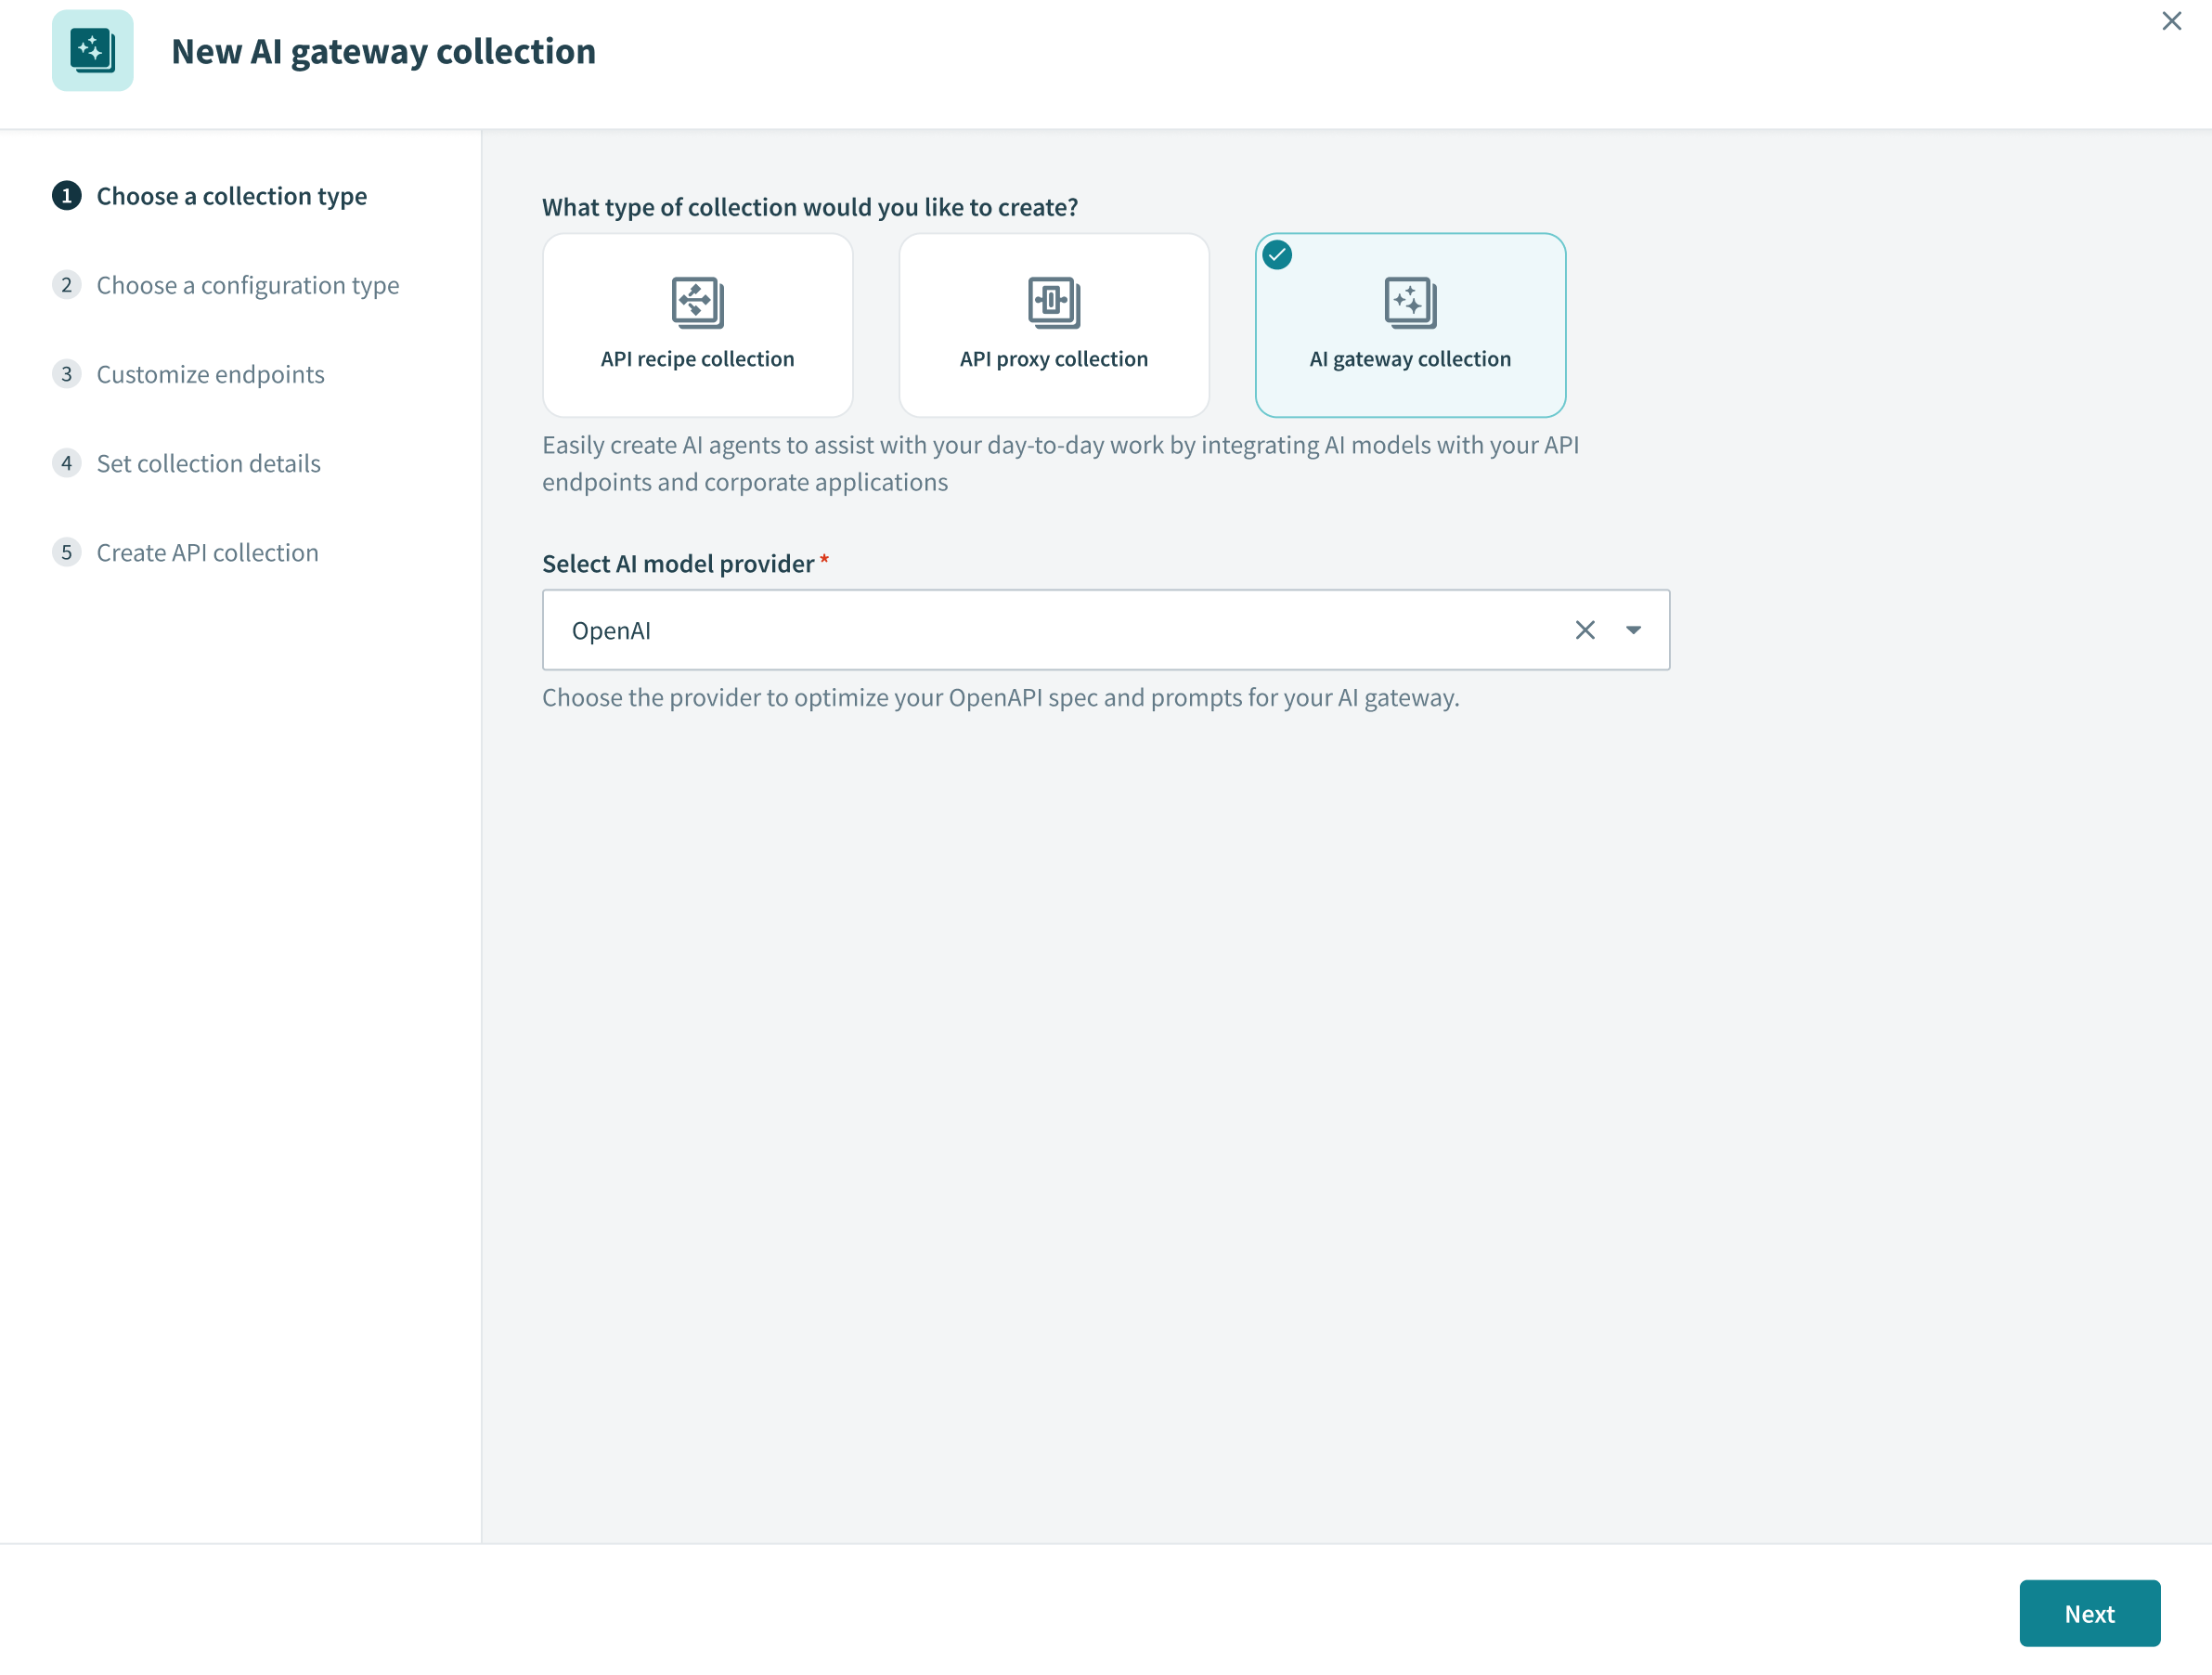Click the checkmark badge on AI gateway card
Image resolution: width=2212 pixels, height=1675 pixels.
[x=1276, y=255]
